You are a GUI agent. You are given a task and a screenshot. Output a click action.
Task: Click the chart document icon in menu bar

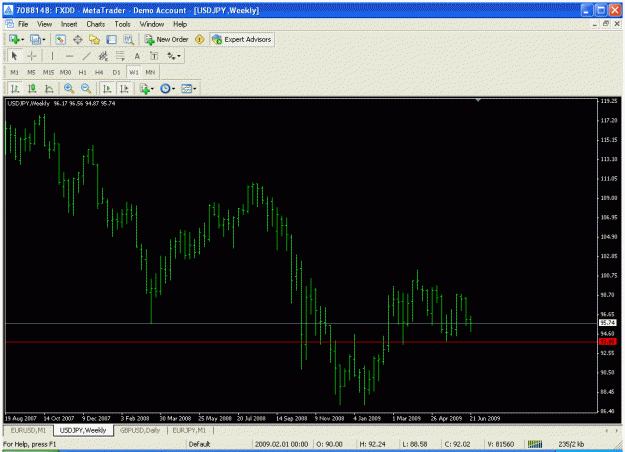click(9, 24)
